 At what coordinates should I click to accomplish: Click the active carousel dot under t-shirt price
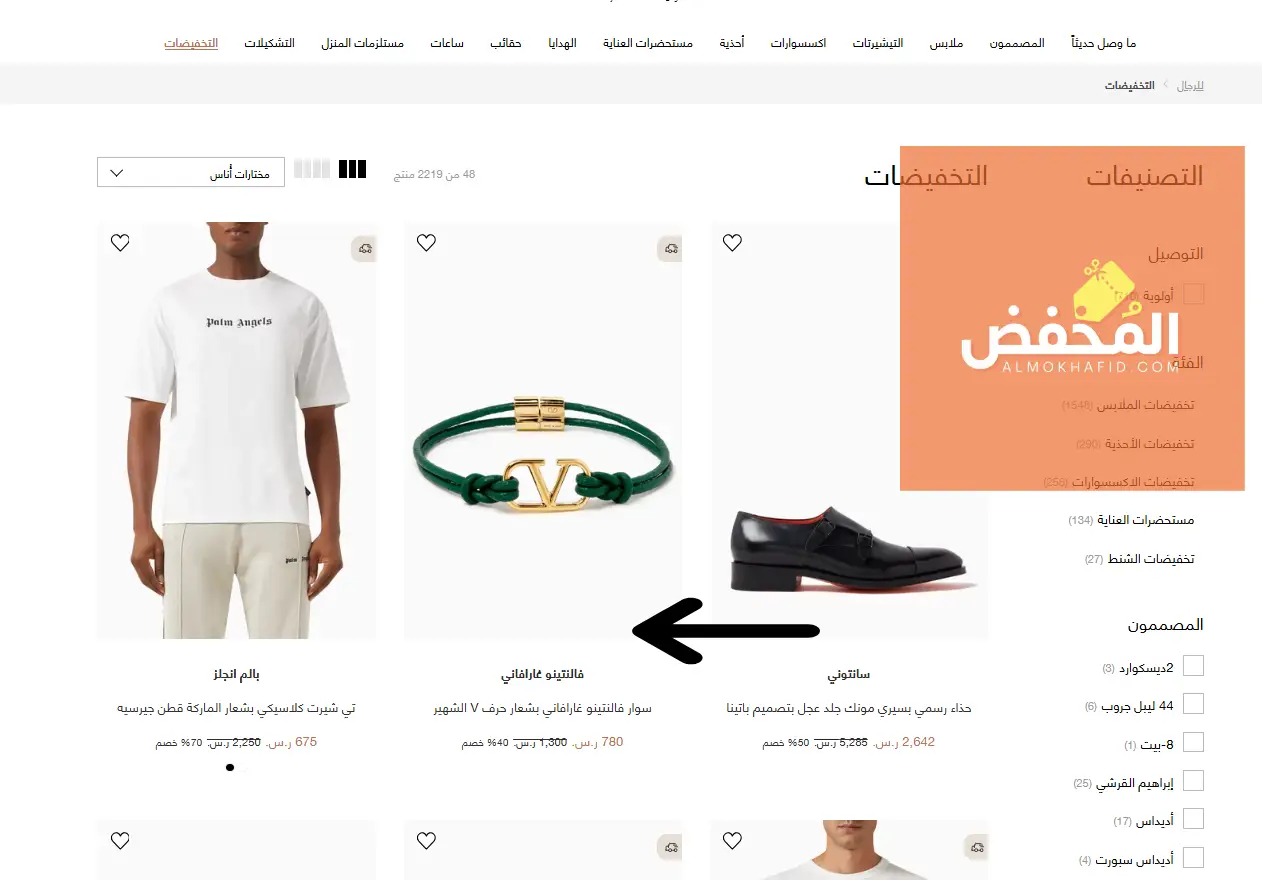230,767
